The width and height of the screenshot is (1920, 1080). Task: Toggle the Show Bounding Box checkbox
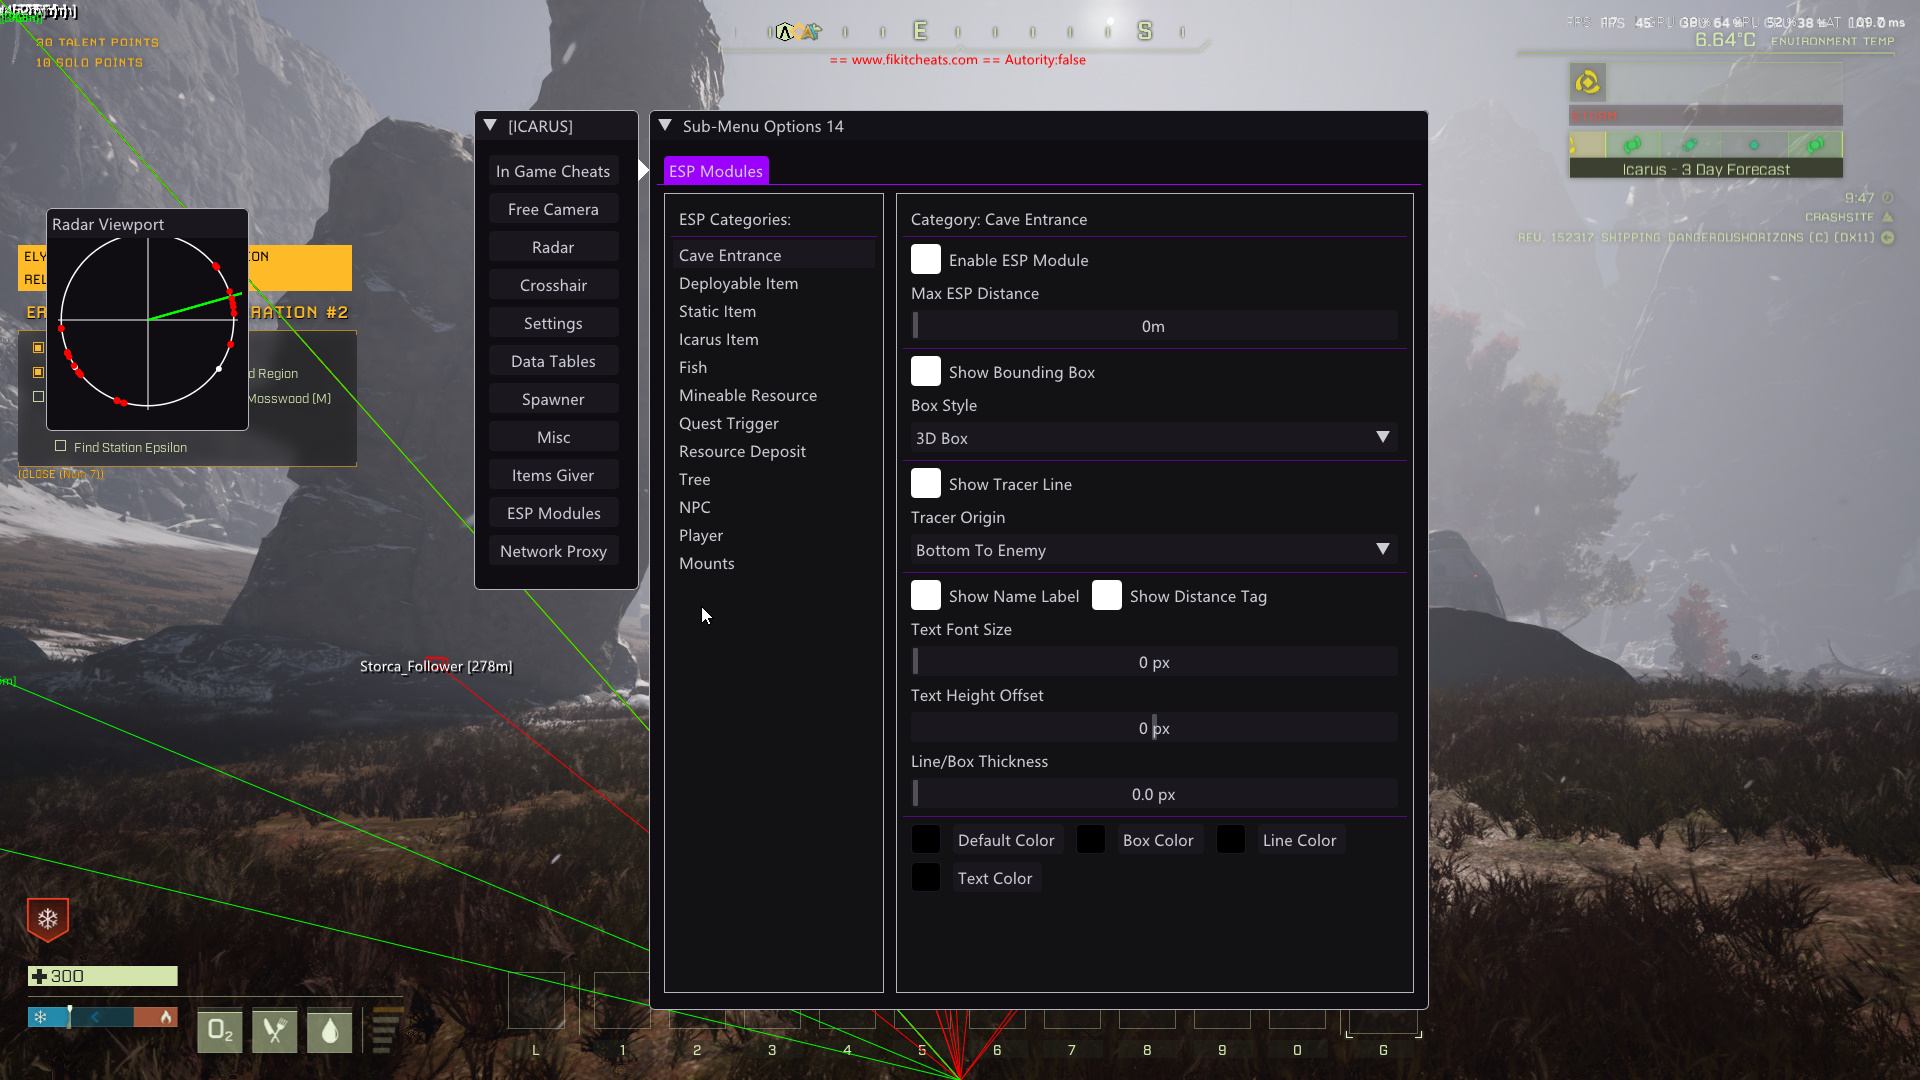(926, 372)
